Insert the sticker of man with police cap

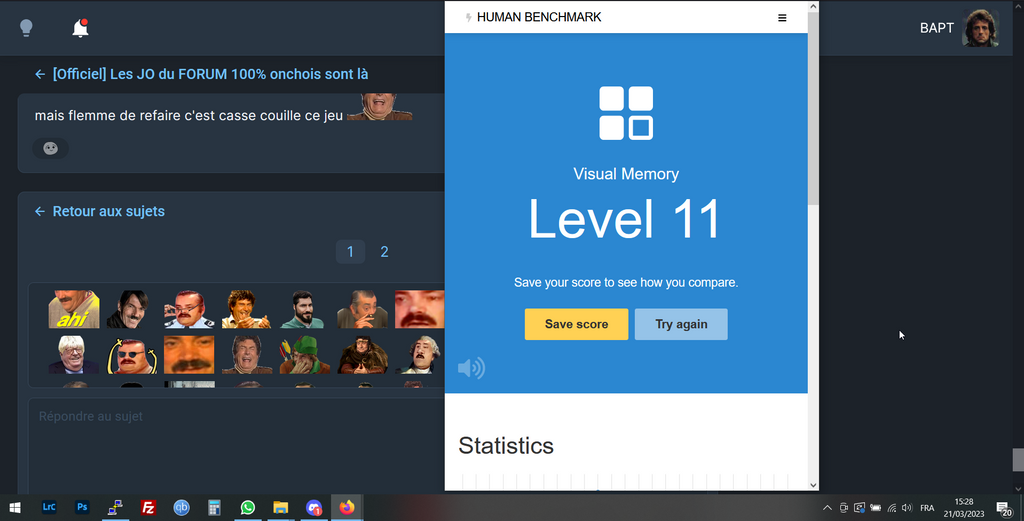click(189, 309)
